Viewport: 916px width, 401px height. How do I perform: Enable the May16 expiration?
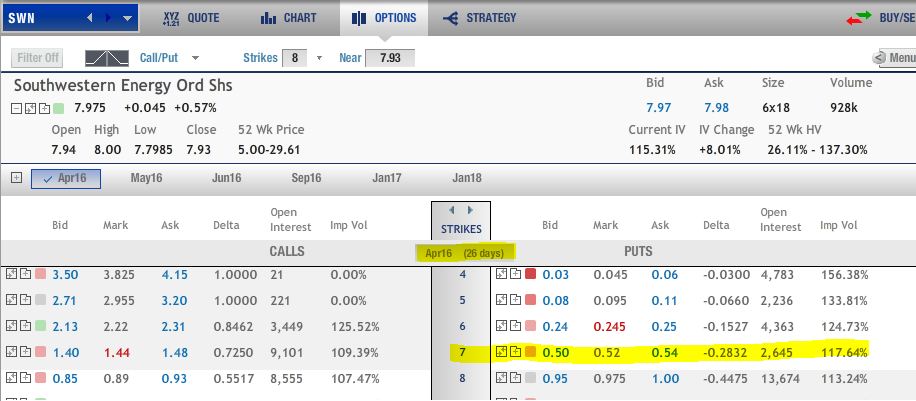[147, 178]
